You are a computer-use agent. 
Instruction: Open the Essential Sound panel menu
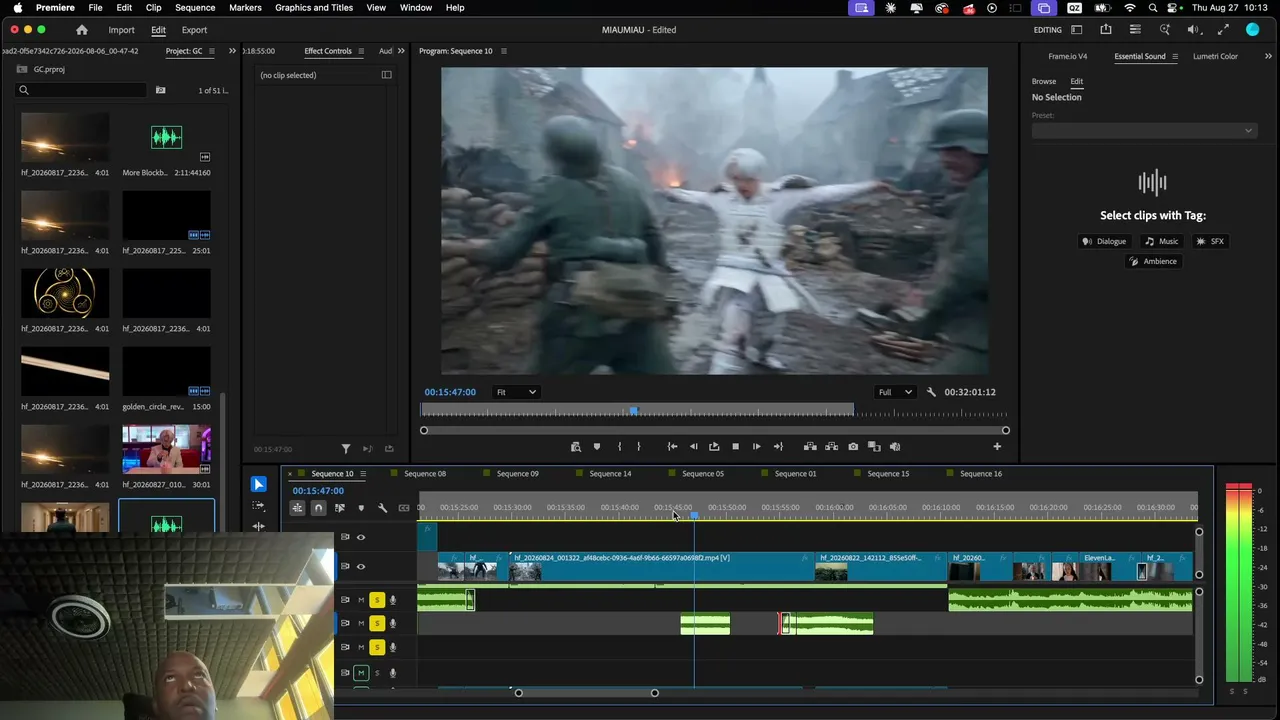(1175, 57)
